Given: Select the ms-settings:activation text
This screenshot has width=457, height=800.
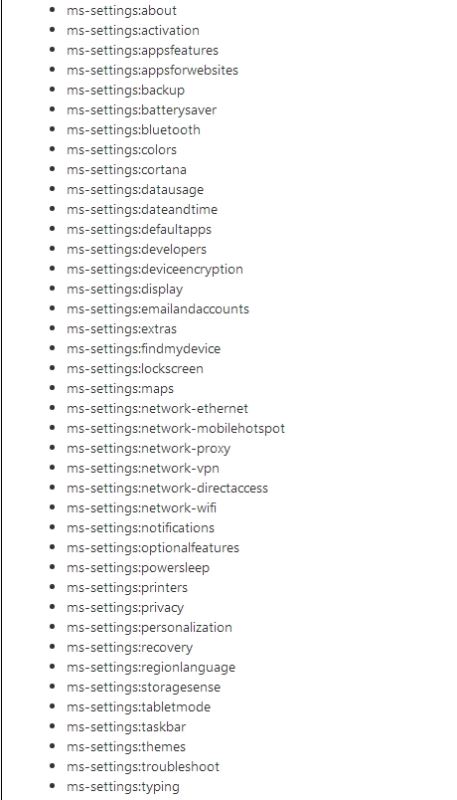Looking at the screenshot, I should click(133, 30).
